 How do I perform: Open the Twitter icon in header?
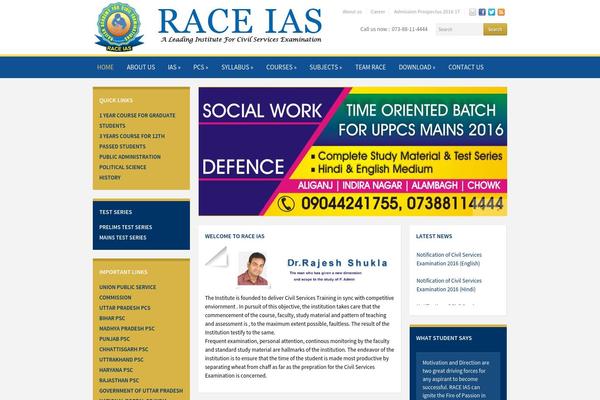click(x=492, y=12)
